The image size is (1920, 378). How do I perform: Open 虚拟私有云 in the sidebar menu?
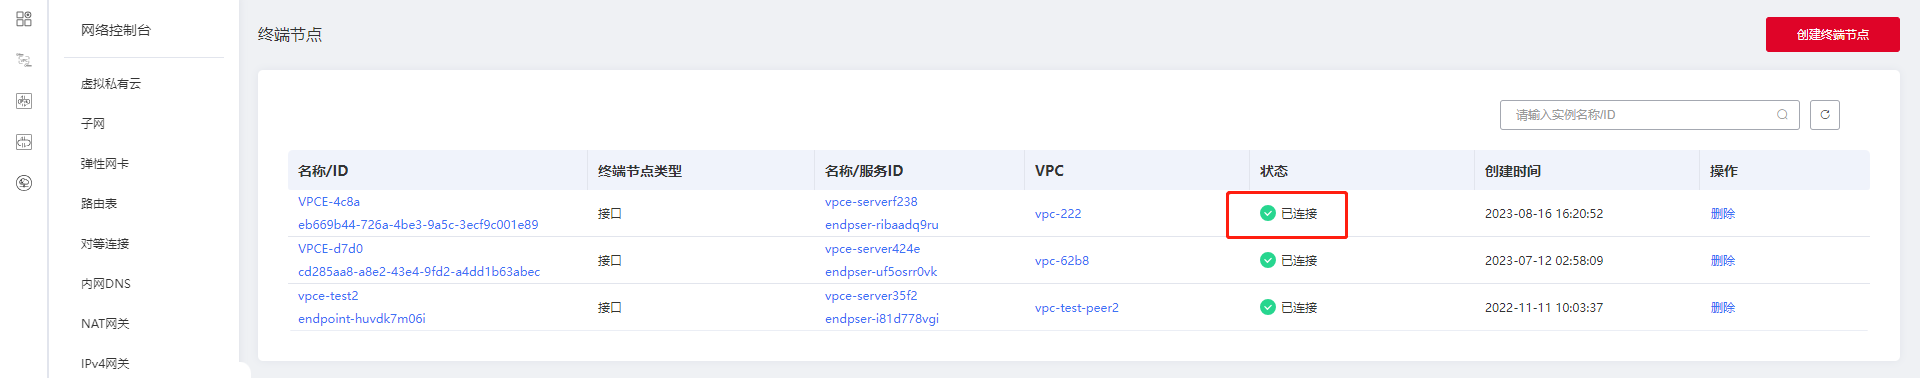pyautogui.click(x=111, y=84)
